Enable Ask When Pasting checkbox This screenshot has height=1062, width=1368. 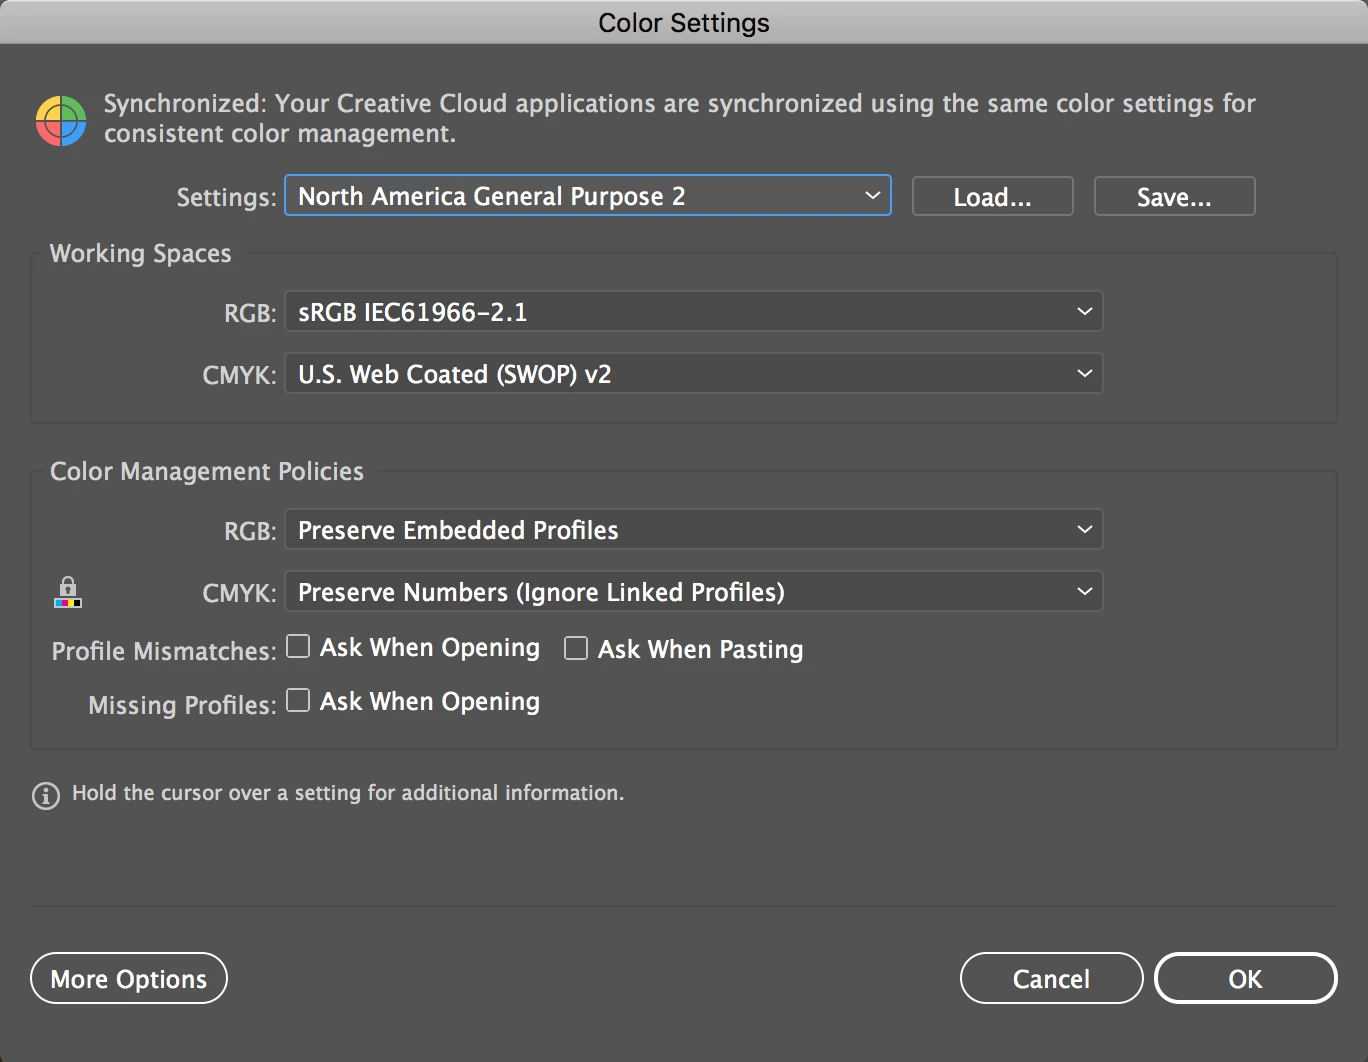[576, 648]
